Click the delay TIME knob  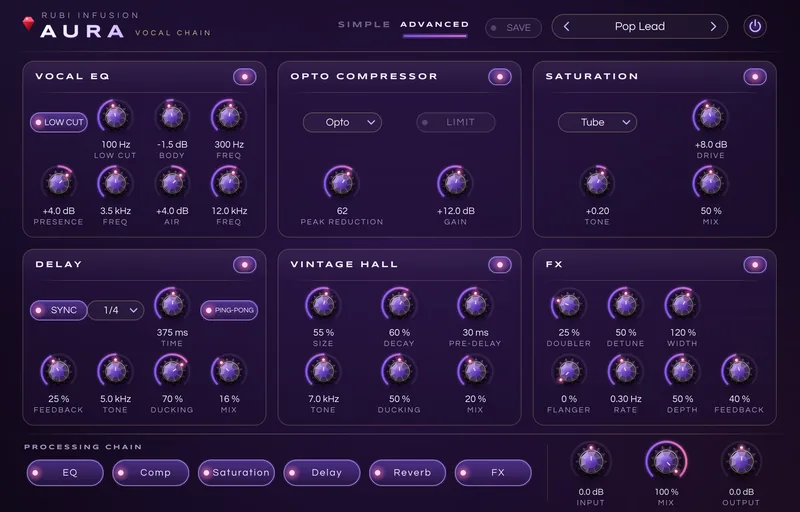click(172, 304)
